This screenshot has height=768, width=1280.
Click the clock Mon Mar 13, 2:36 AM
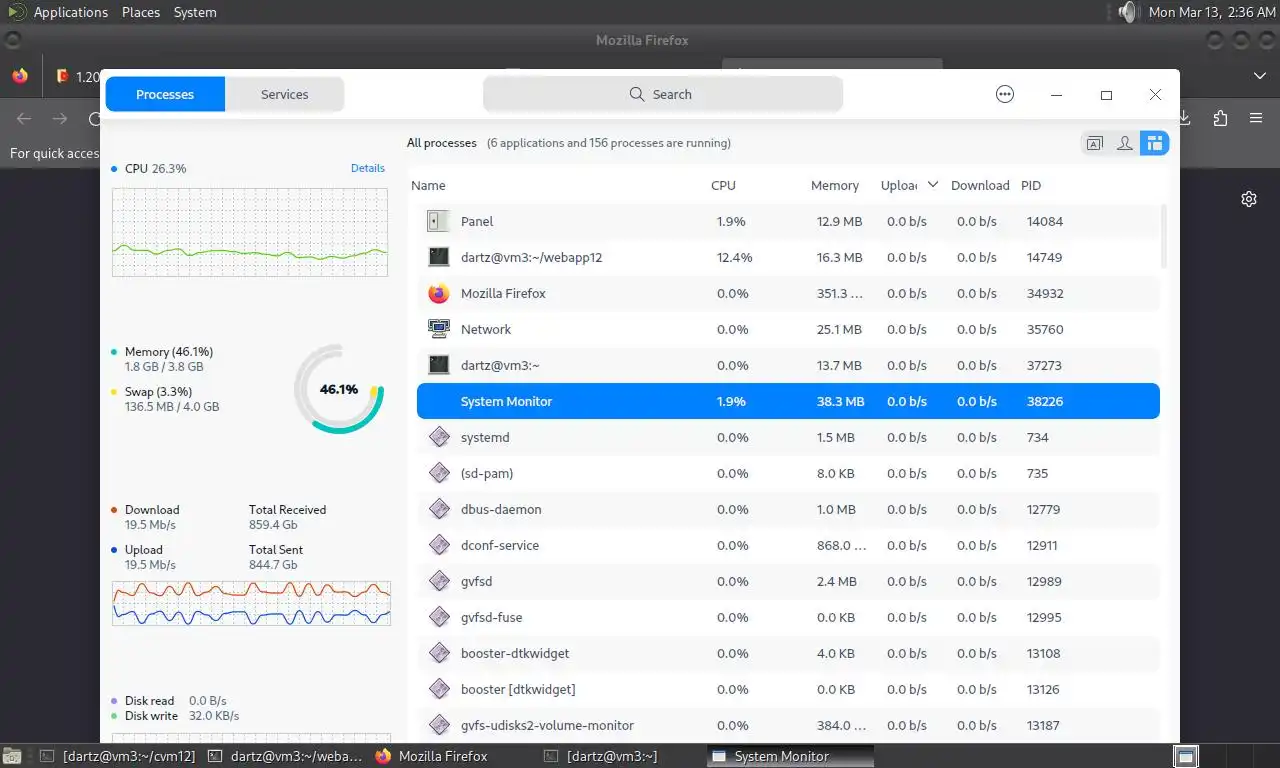coord(1212,12)
